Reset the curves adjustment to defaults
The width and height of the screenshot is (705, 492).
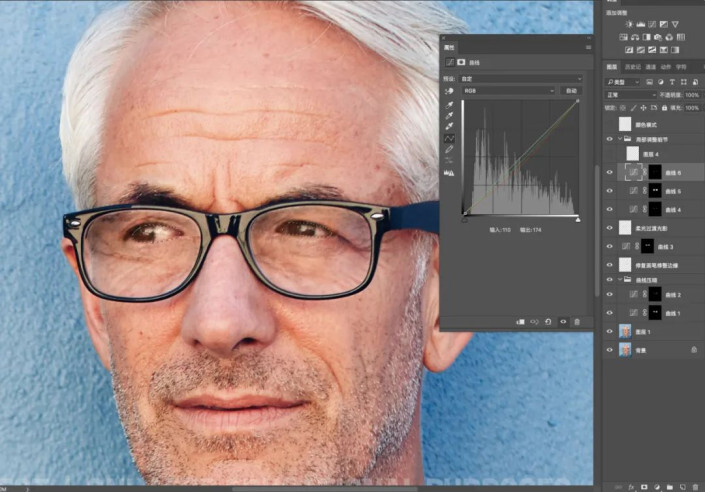point(548,322)
